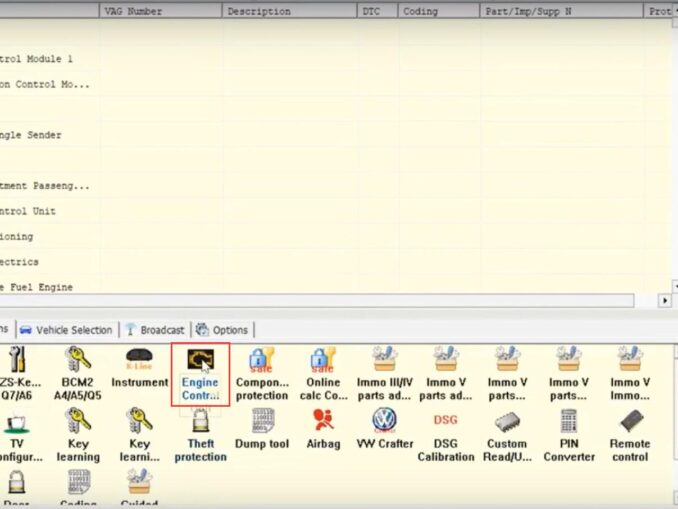Launch the PIN Converter
Viewport: 678px width, 509px height.
(569, 435)
